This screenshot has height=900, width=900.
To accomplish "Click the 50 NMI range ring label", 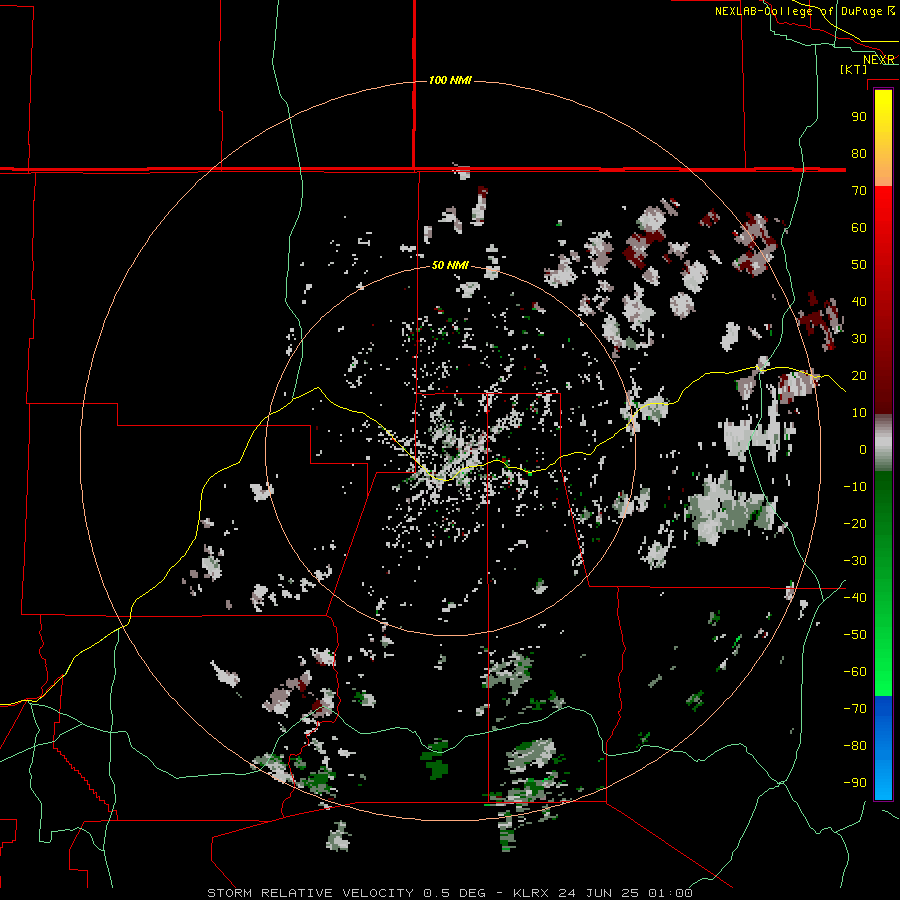I will click(450, 265).
